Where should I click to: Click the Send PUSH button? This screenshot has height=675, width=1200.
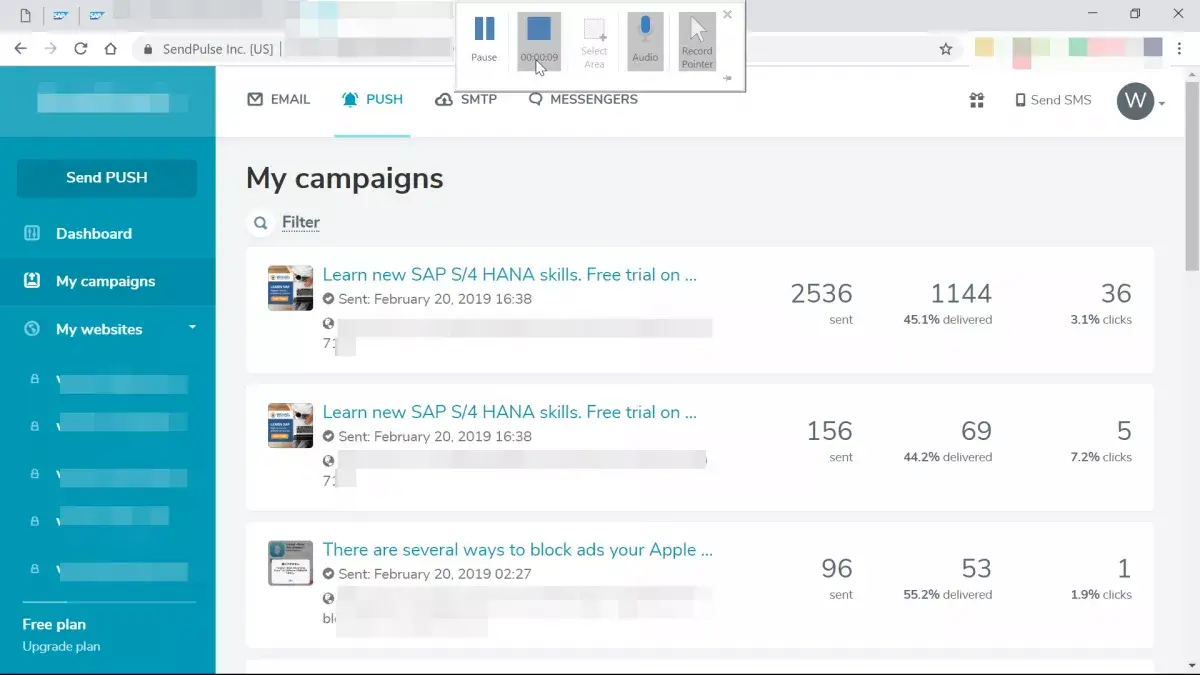pos(107,177)
